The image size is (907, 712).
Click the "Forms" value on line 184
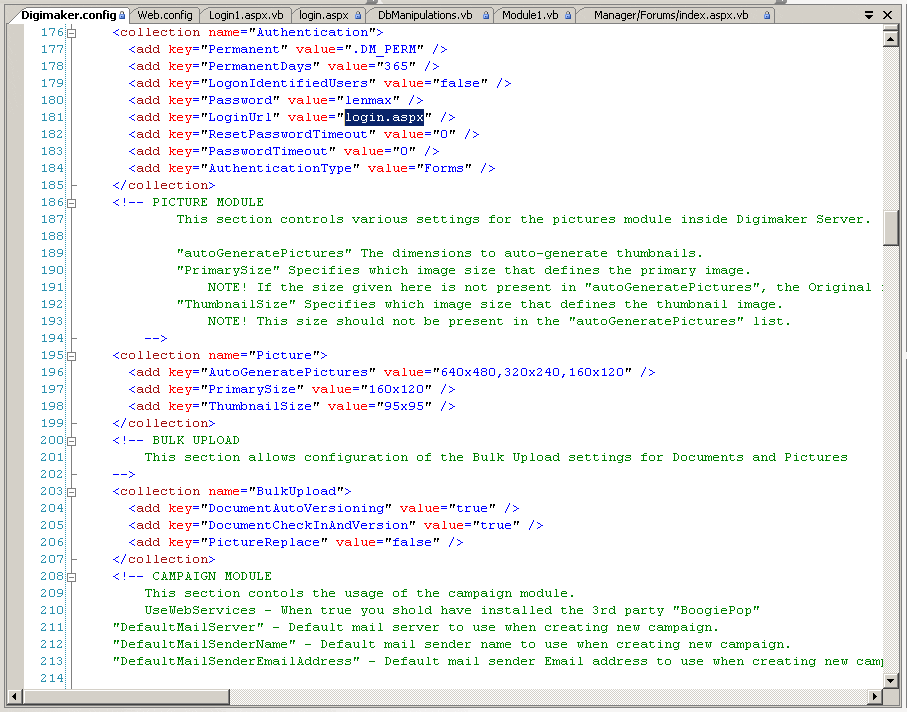coord(444,168)
